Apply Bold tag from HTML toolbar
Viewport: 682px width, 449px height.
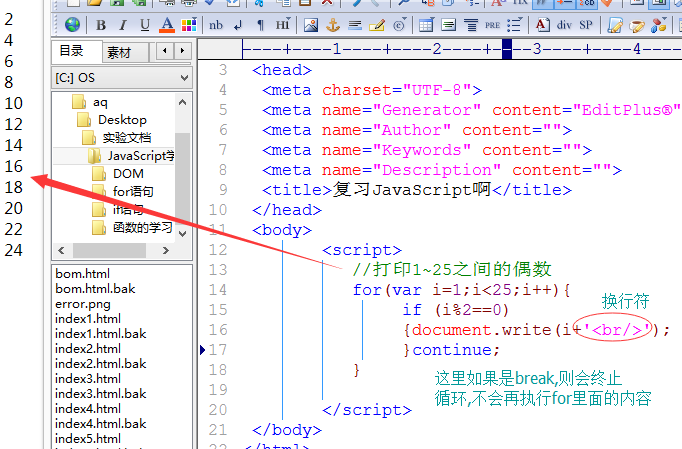[x=101, y=25]
